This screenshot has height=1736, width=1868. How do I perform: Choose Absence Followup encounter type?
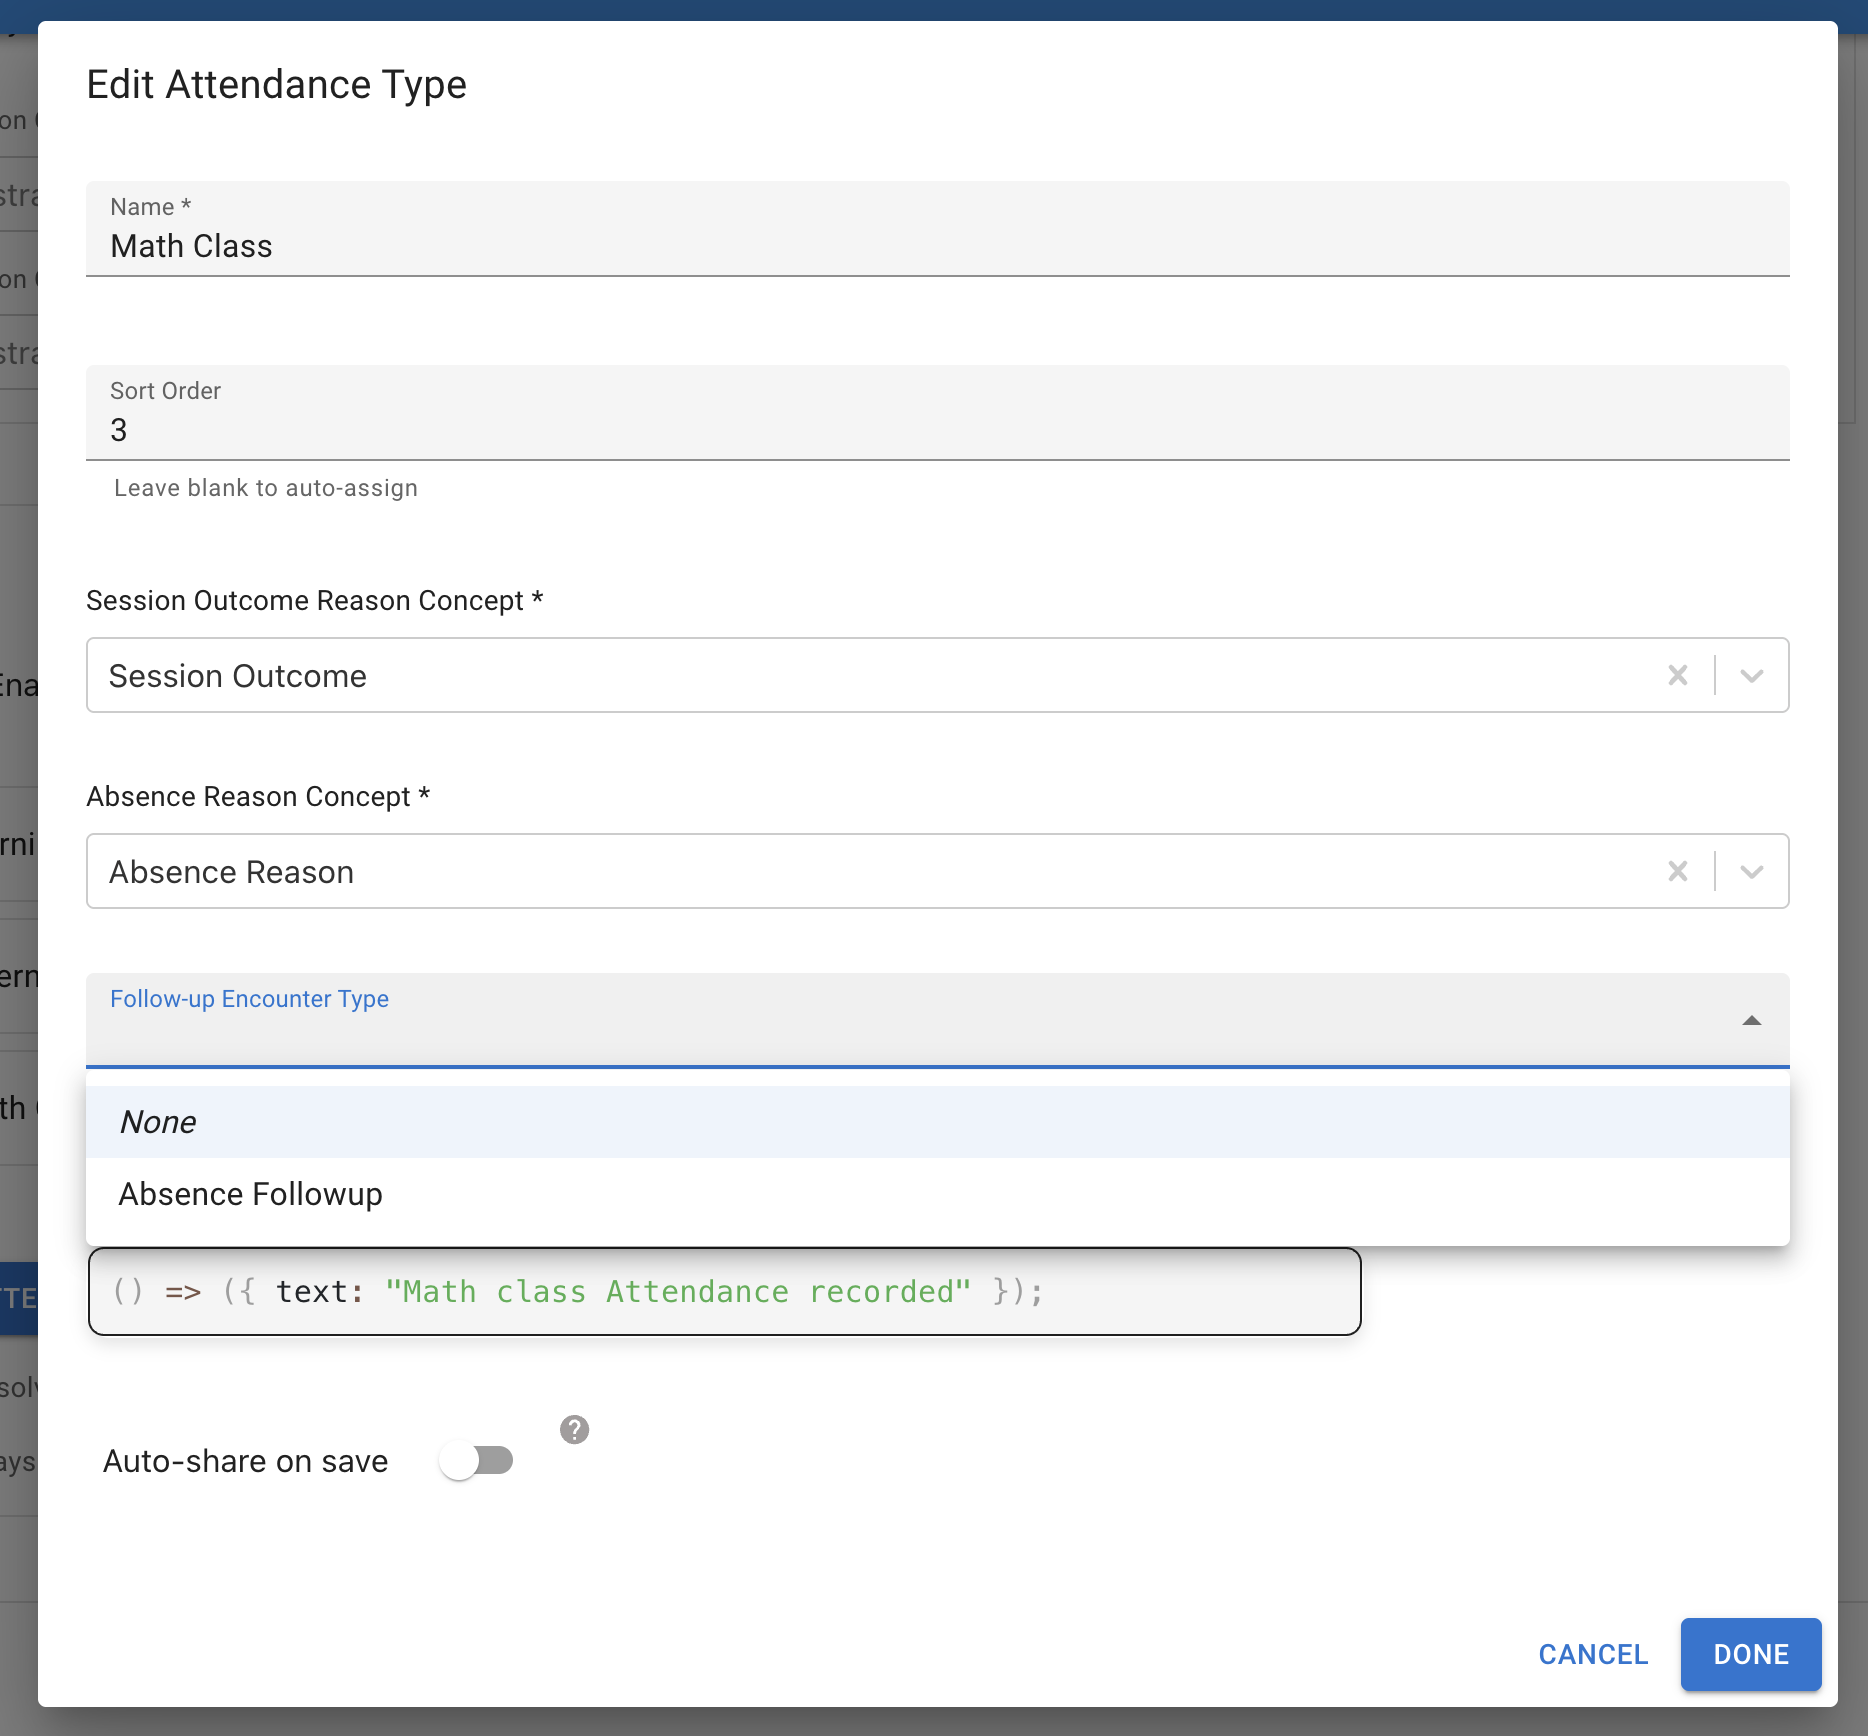pos(938,1194)
